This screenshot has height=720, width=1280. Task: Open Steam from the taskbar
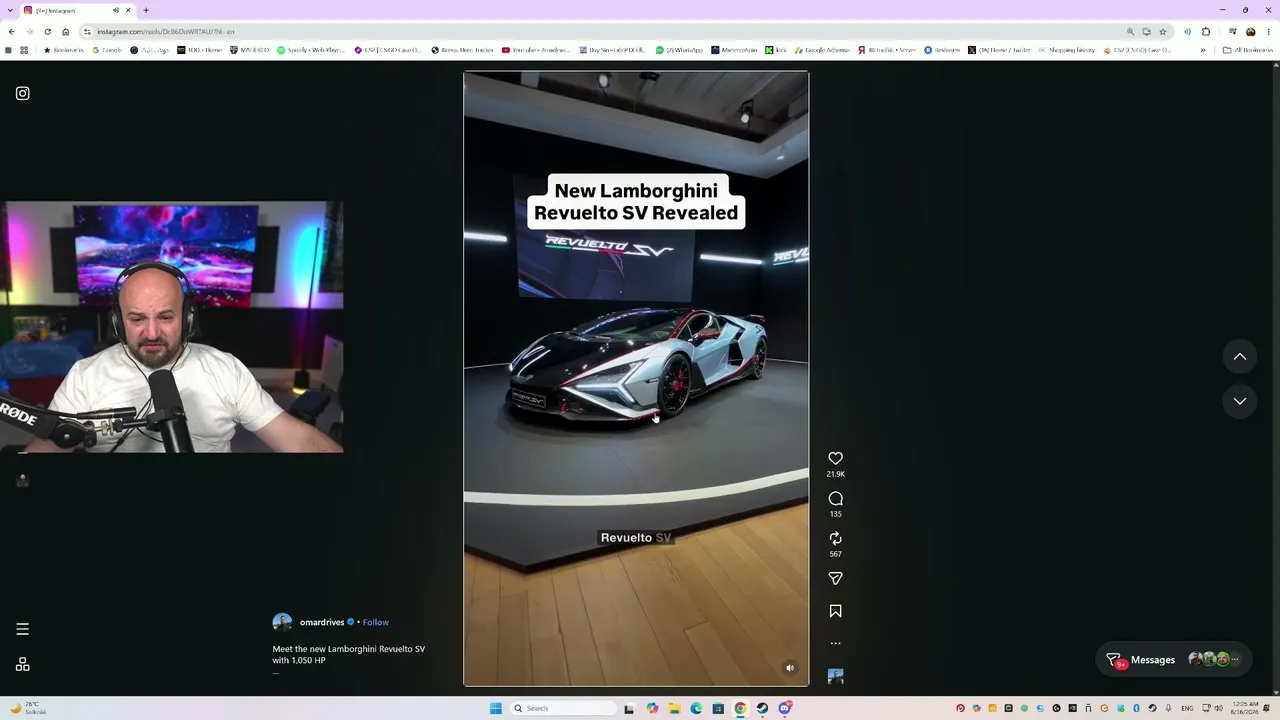762,709
